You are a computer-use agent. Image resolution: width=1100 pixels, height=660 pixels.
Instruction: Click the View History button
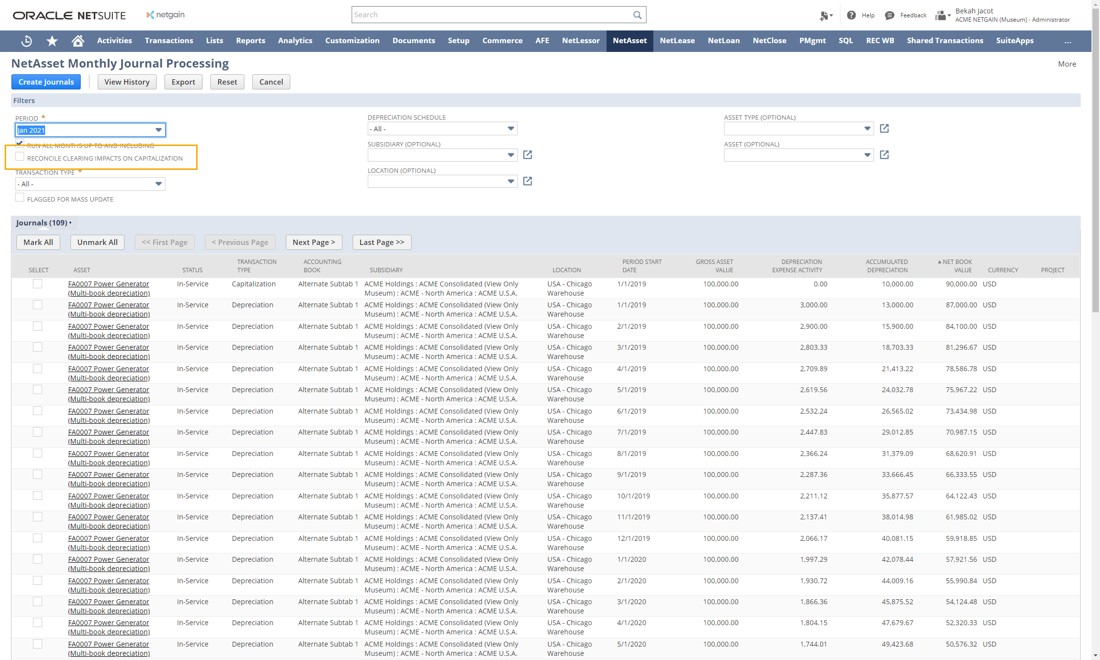pyautogui.click(x=127, y=82)
